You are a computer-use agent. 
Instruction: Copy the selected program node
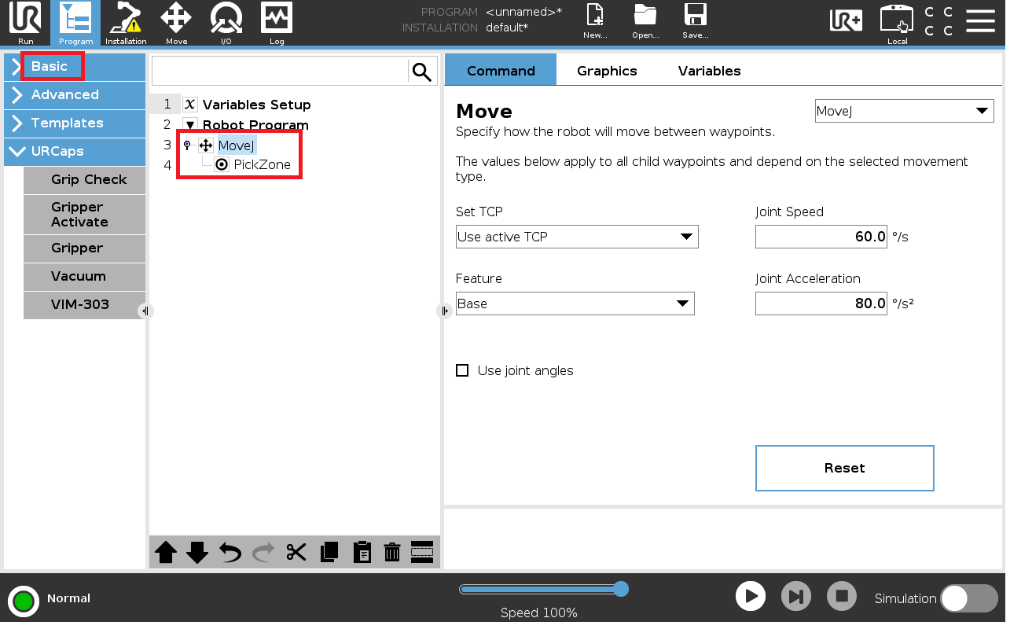point(329,552)
